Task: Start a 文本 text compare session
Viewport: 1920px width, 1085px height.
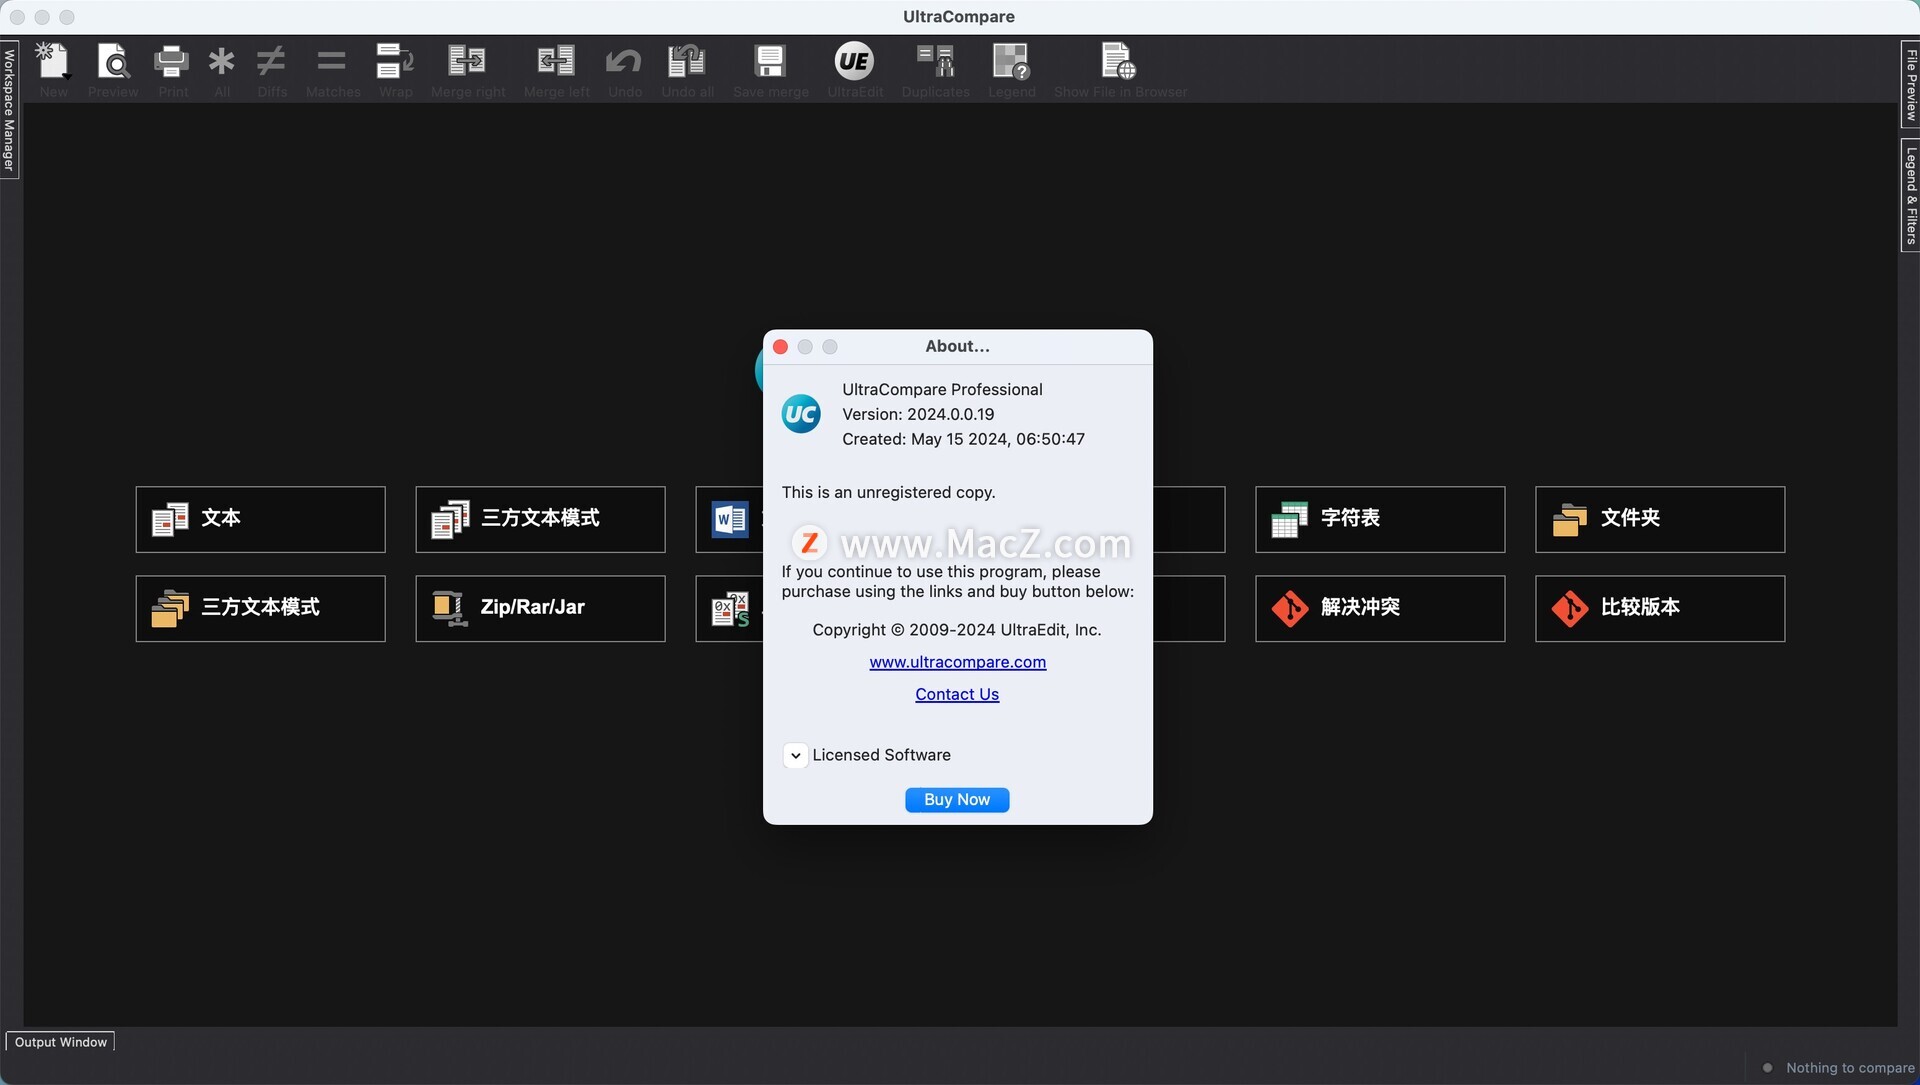Action: point(260,519)
